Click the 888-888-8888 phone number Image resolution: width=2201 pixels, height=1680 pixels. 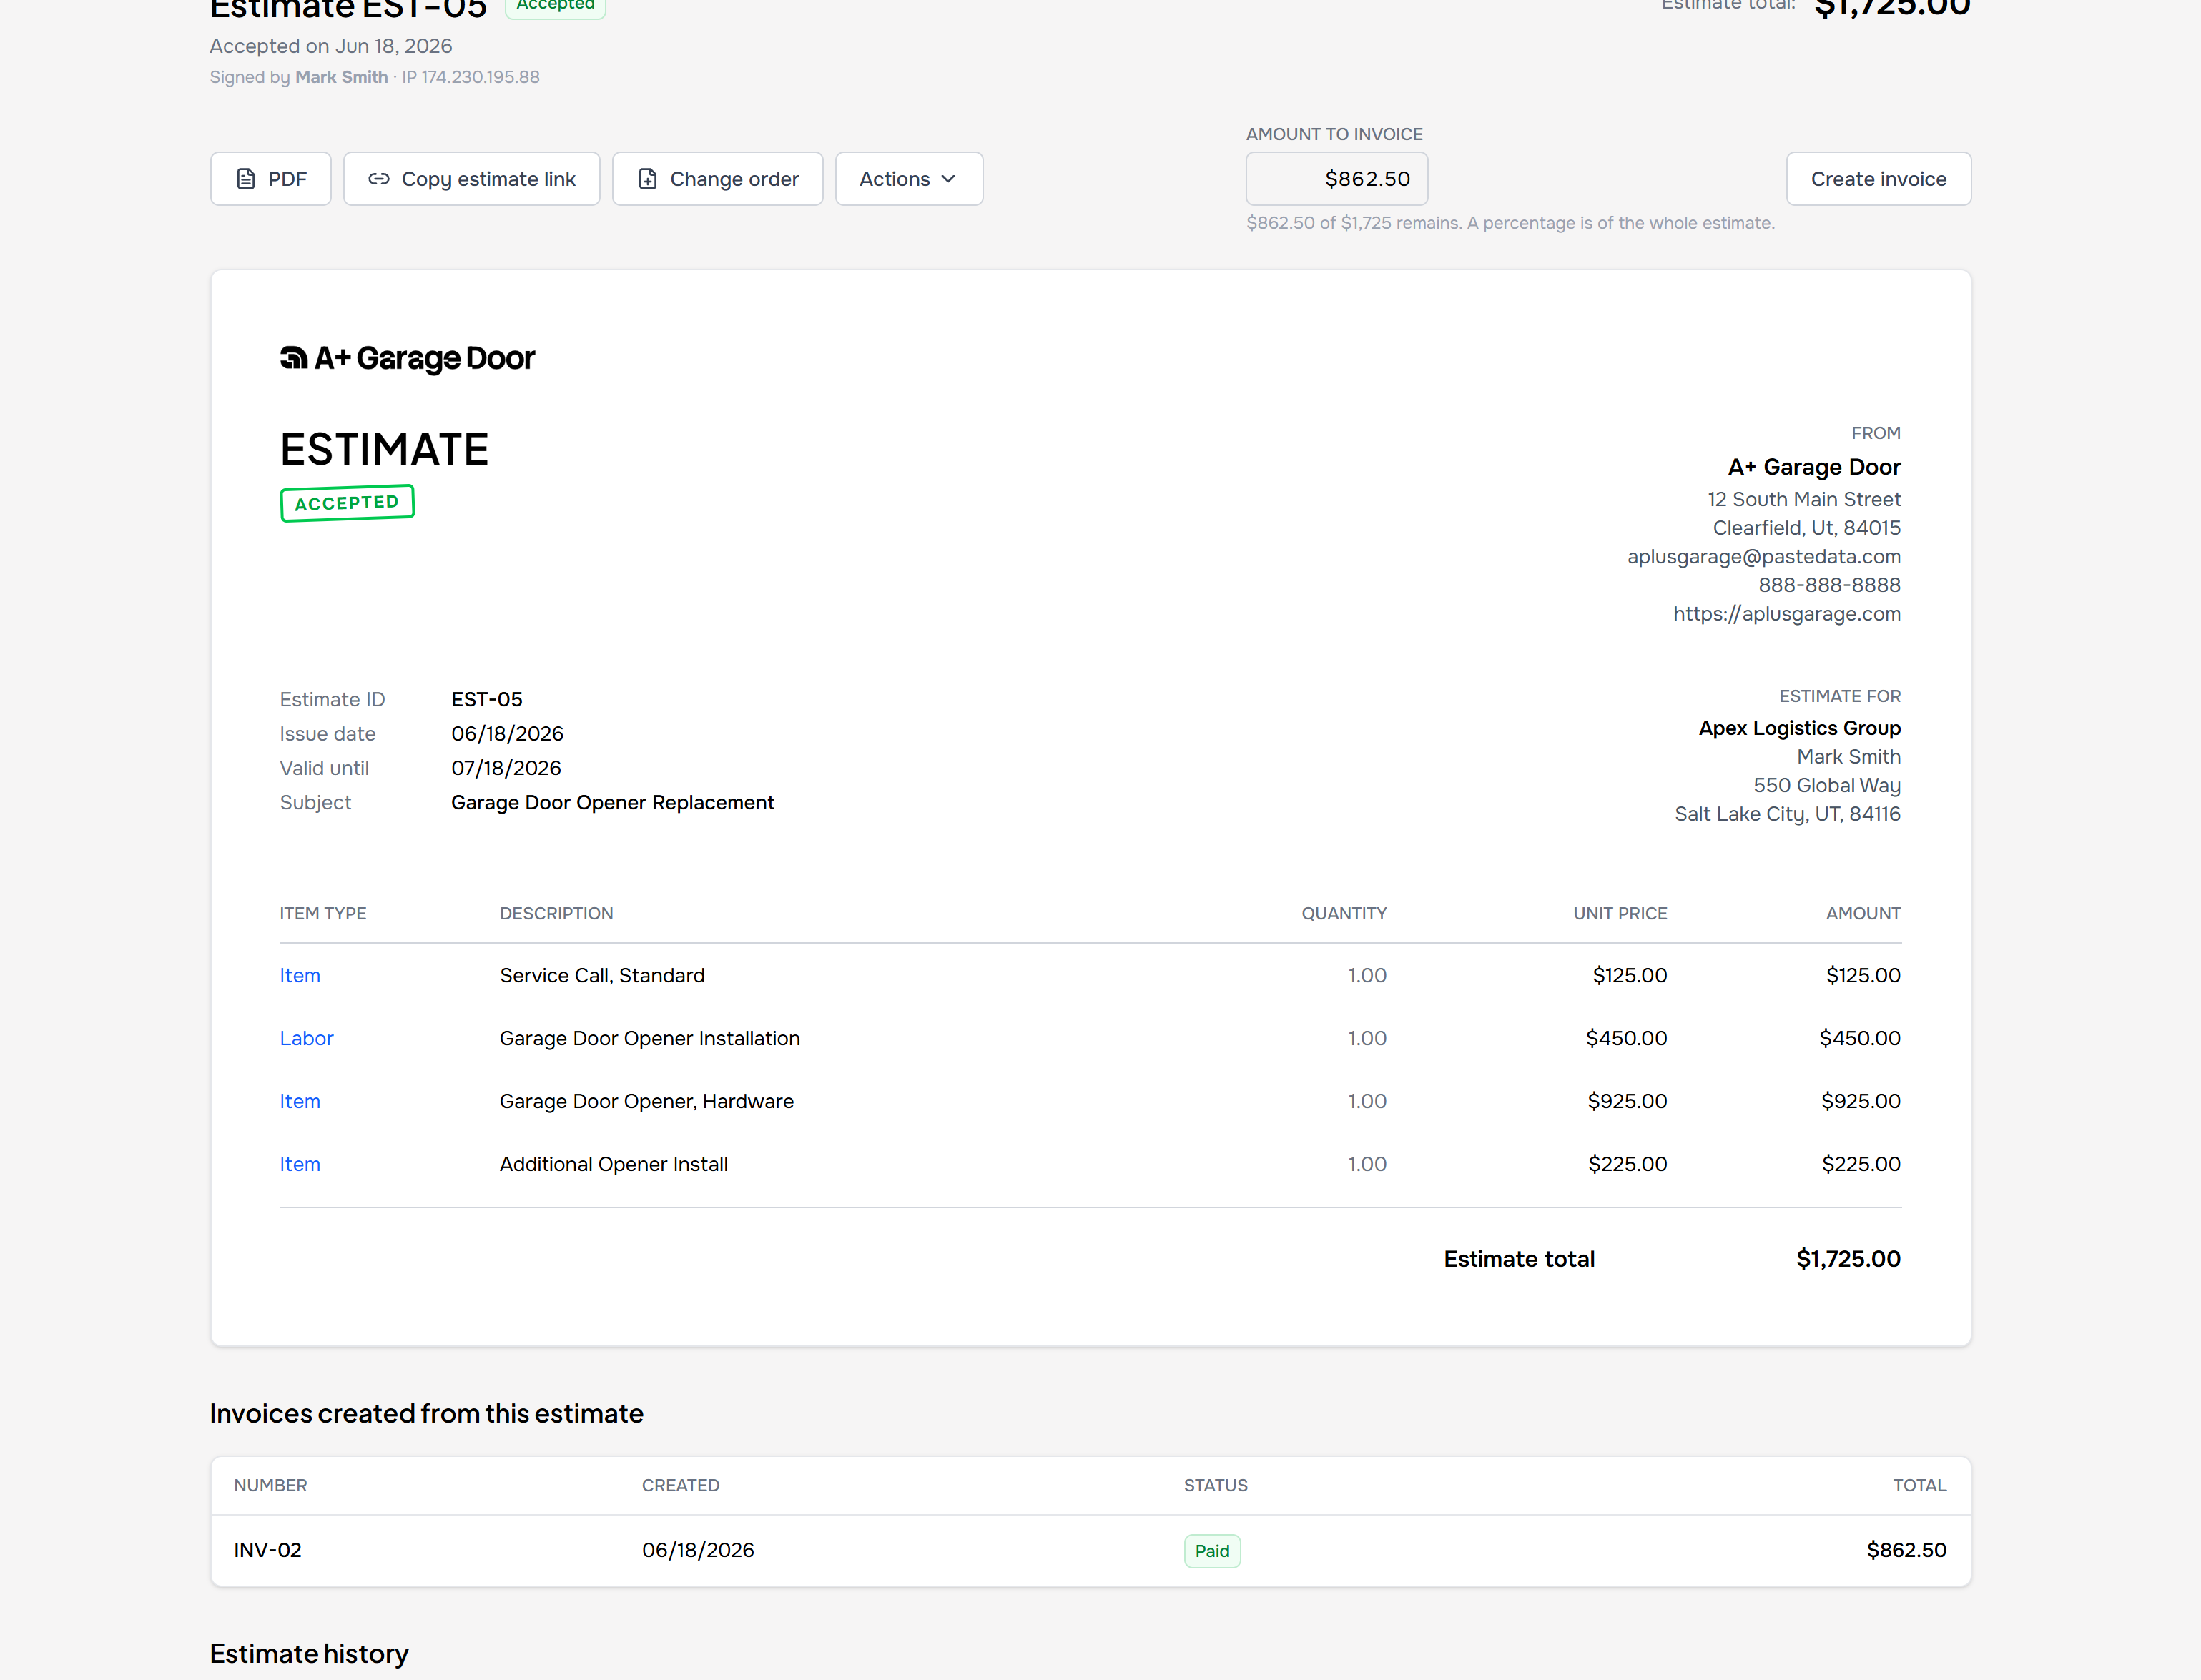tap(1829, 585)
